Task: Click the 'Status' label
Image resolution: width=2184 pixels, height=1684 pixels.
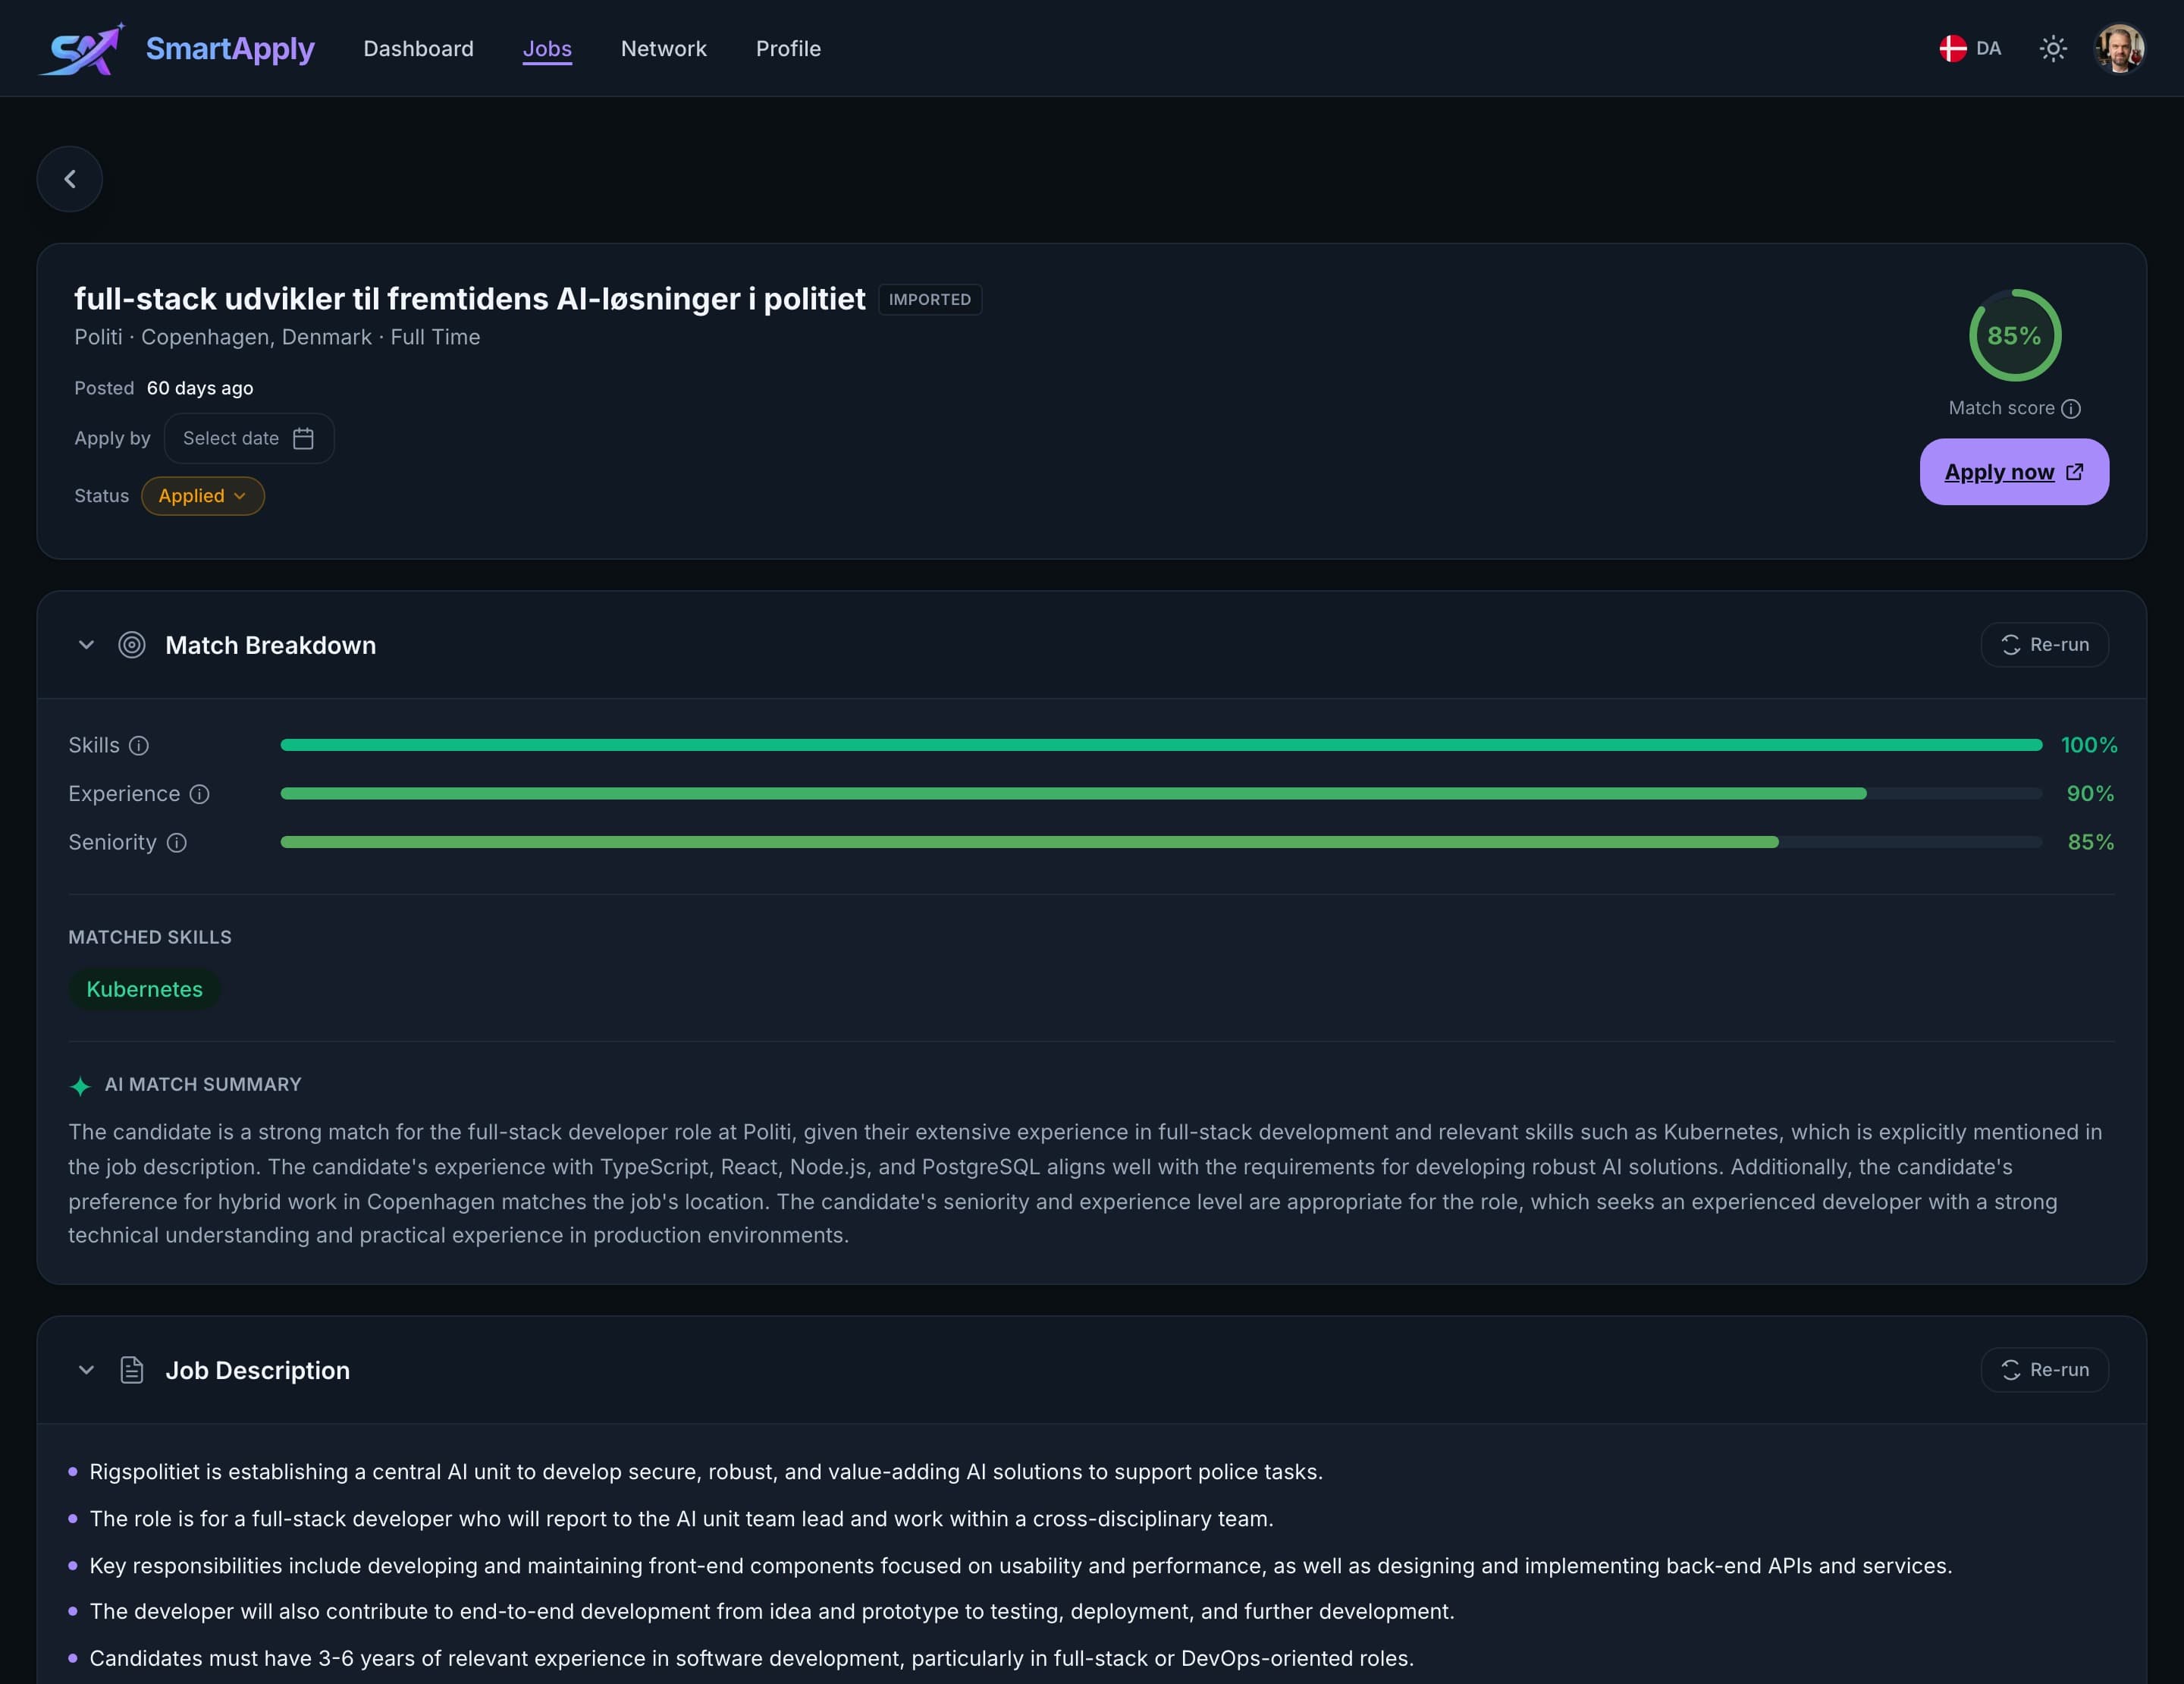Action: click(x=101, y=496)
